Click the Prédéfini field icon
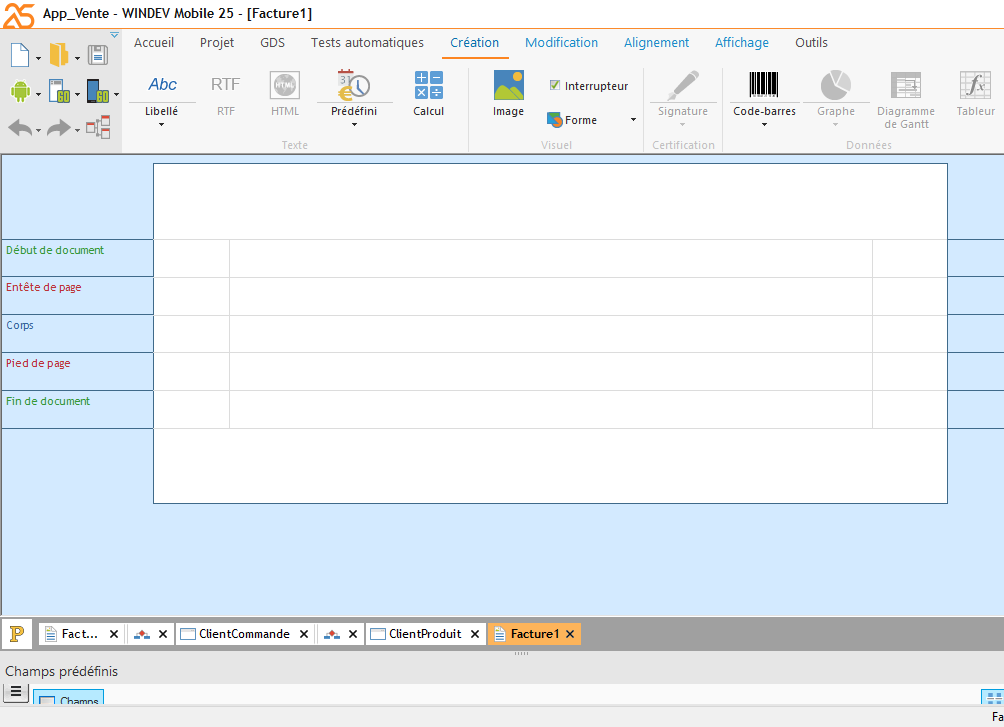This screenshot has width=1004, height=727. click(354, 86)
